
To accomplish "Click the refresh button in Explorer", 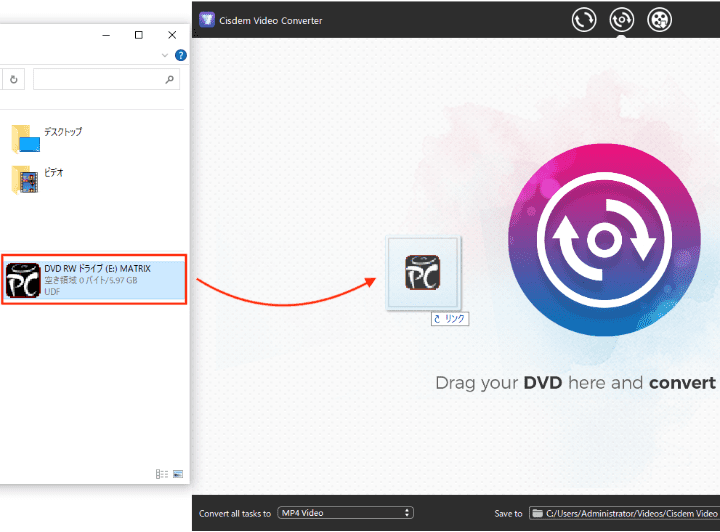I will tap(14, 79).
